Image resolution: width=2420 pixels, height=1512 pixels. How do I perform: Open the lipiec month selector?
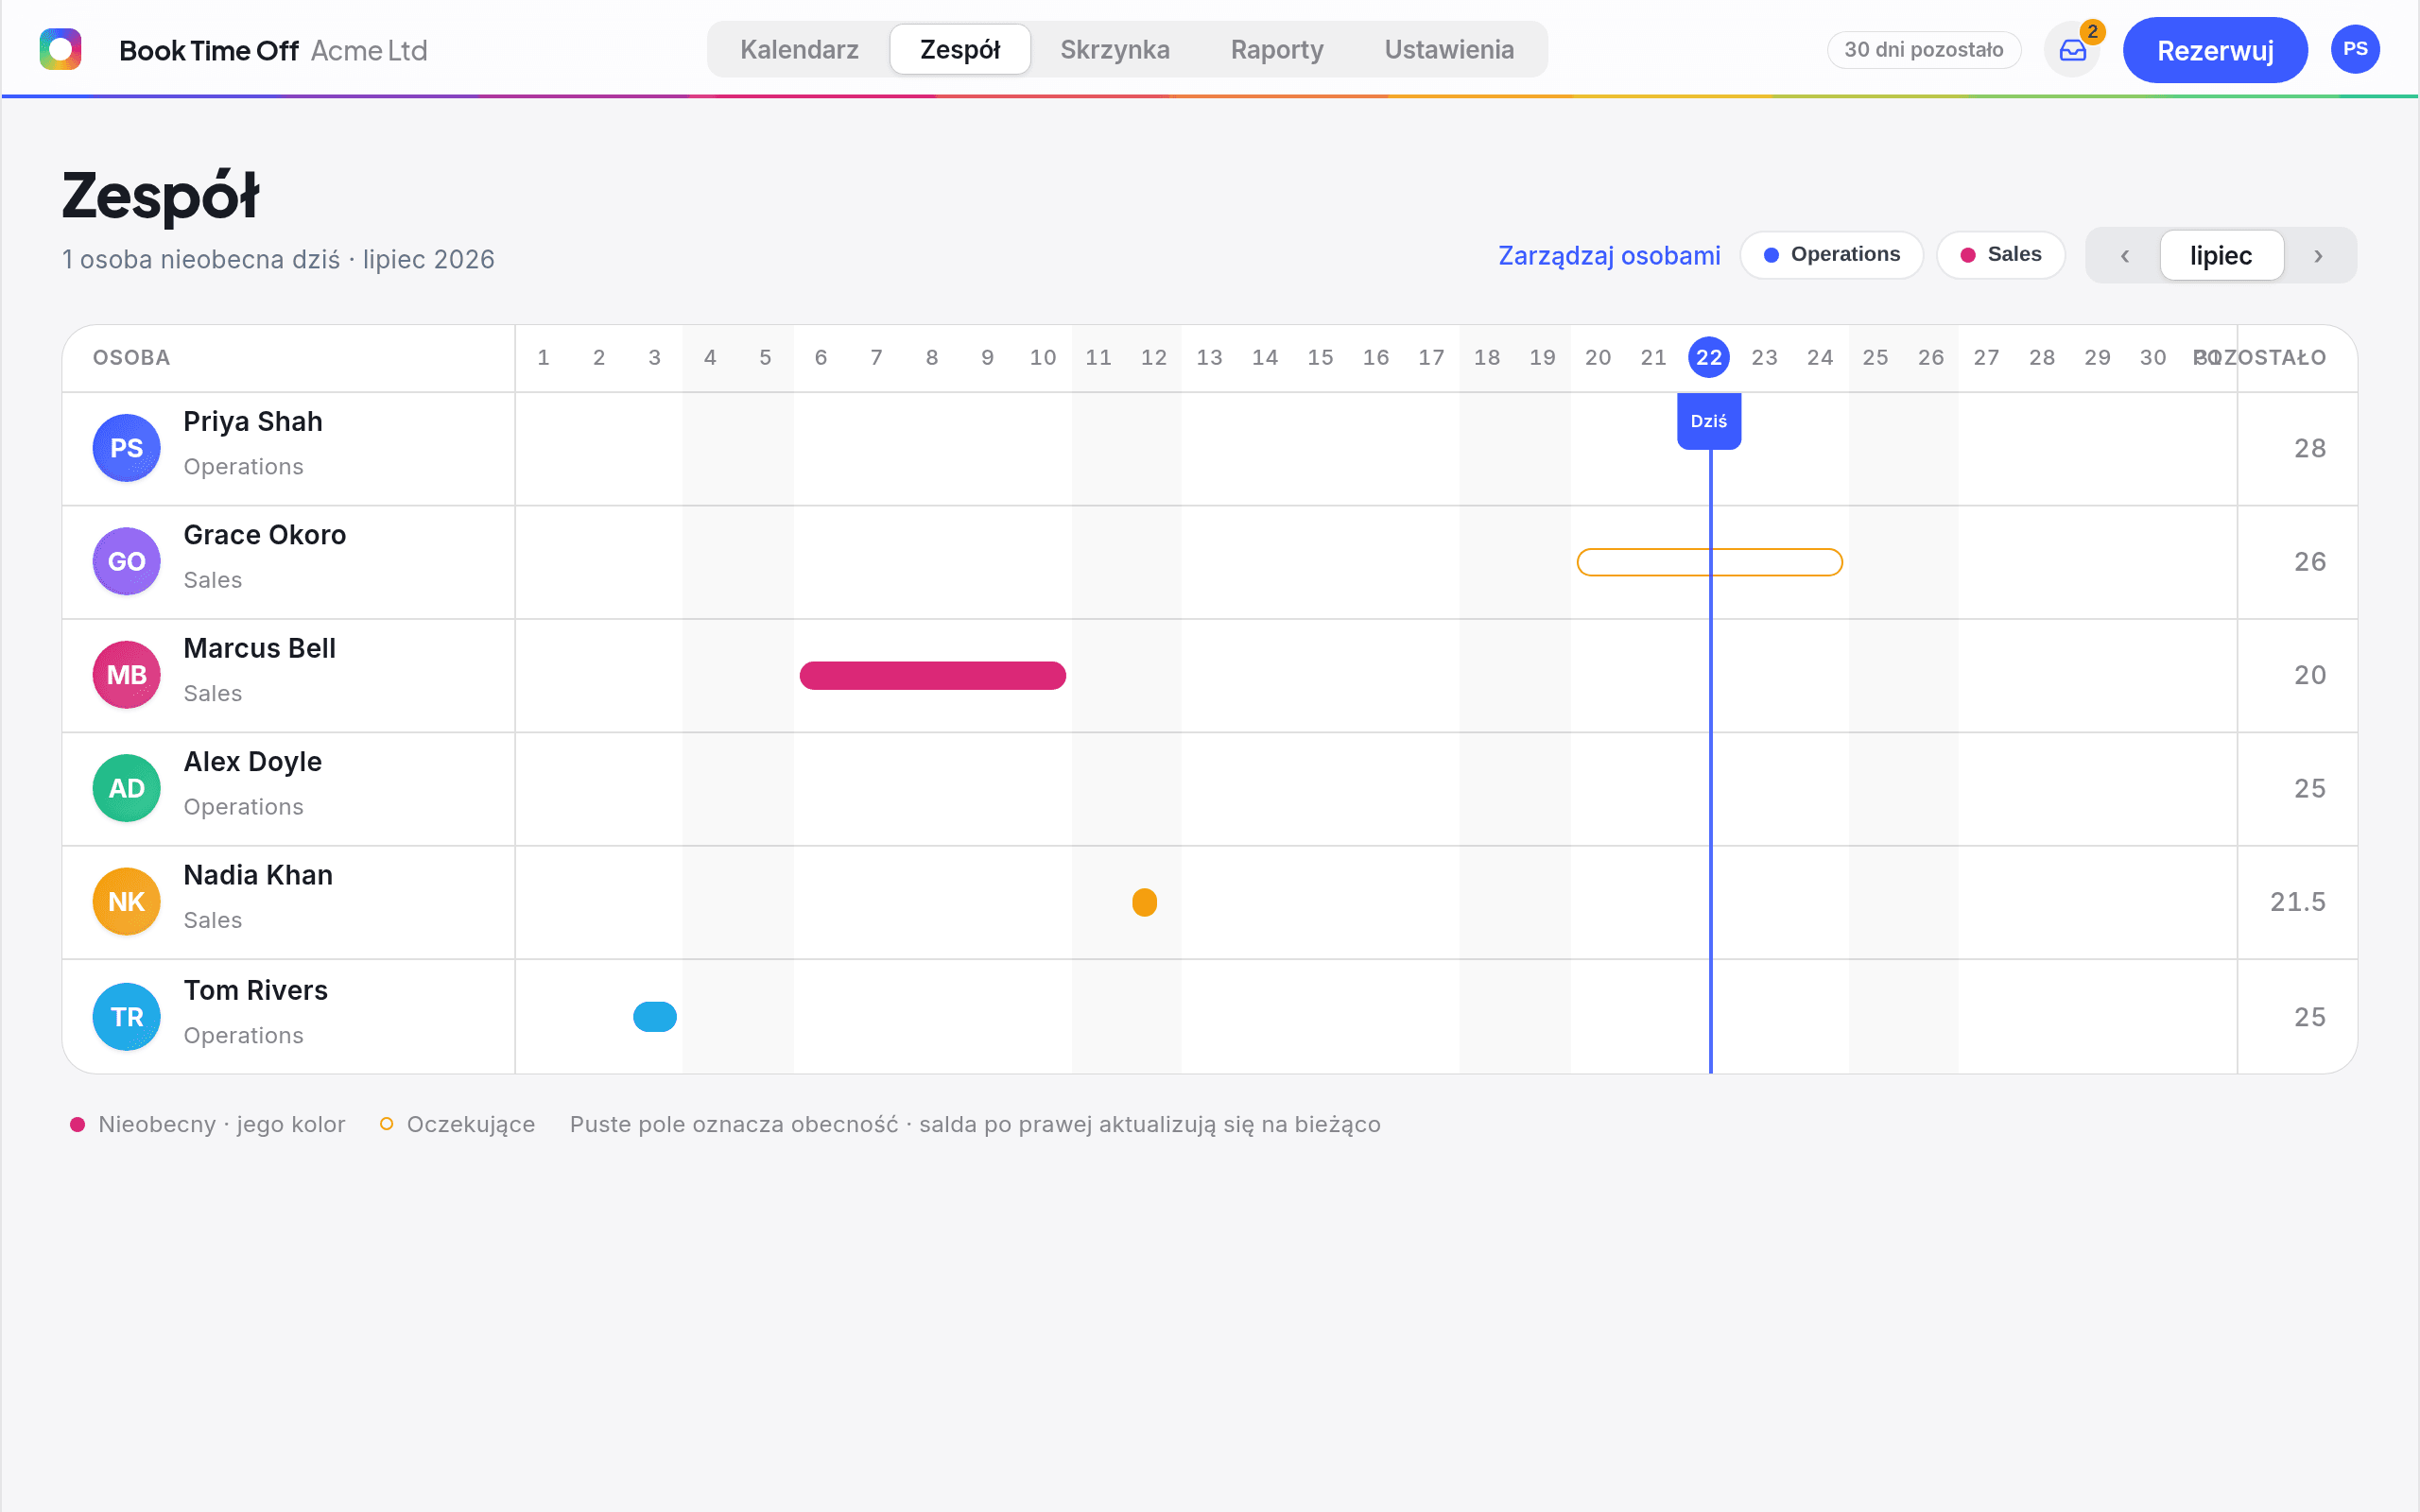click(2221, 256)
